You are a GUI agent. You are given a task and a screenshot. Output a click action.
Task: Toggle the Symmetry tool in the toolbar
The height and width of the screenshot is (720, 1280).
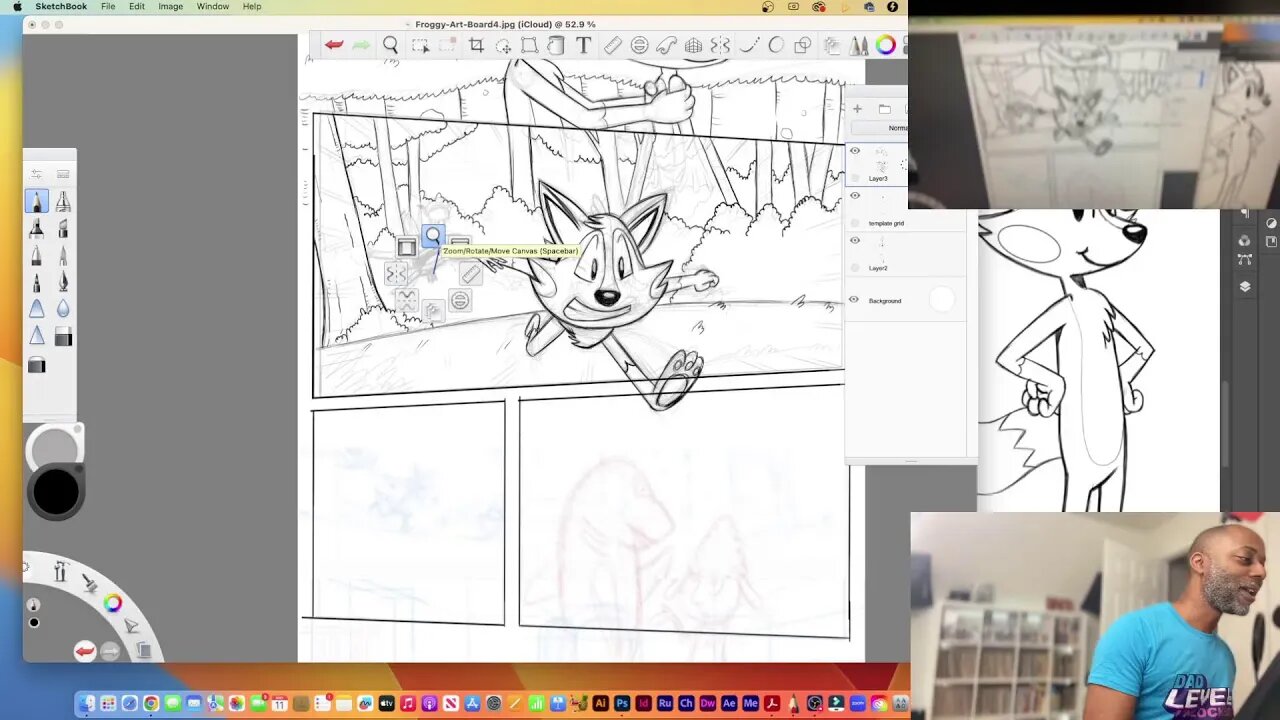[720, 45]
